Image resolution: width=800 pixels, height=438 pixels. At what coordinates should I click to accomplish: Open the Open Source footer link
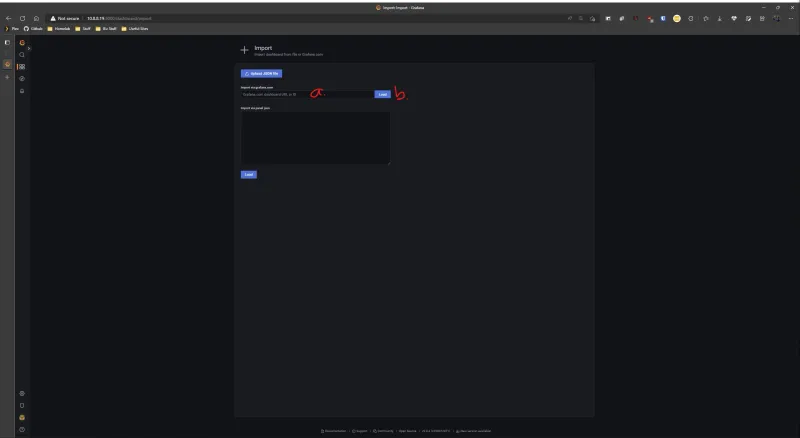pos(408,431)
